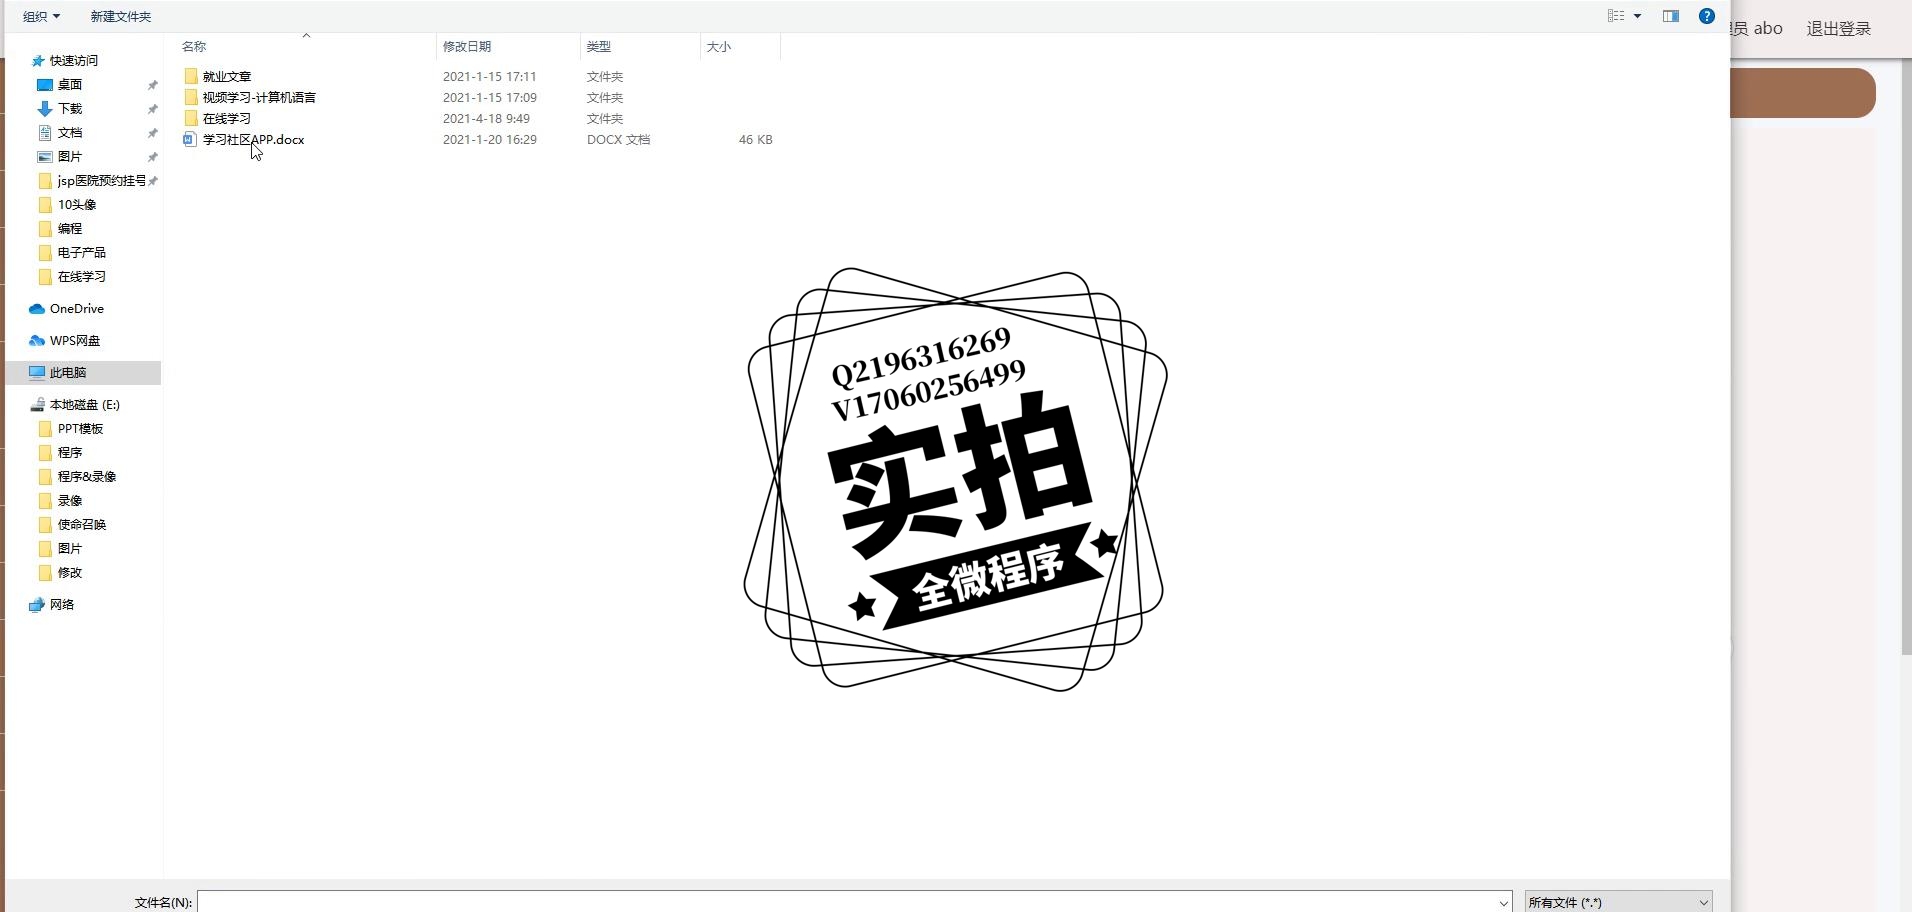Click the WPS网盘 cloud icon
This screenshot has height=912, width=1912.
pos(37,340)
